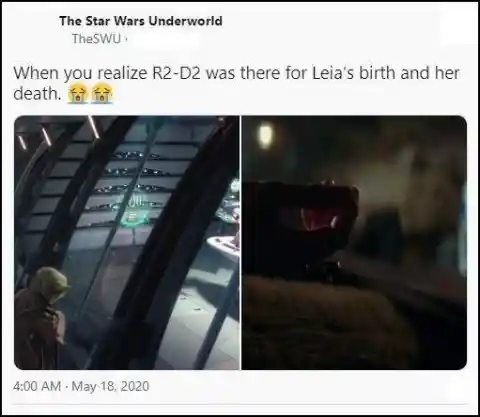
Task: Click the word R2-D2 in the tweet
Action: (176, 73)
